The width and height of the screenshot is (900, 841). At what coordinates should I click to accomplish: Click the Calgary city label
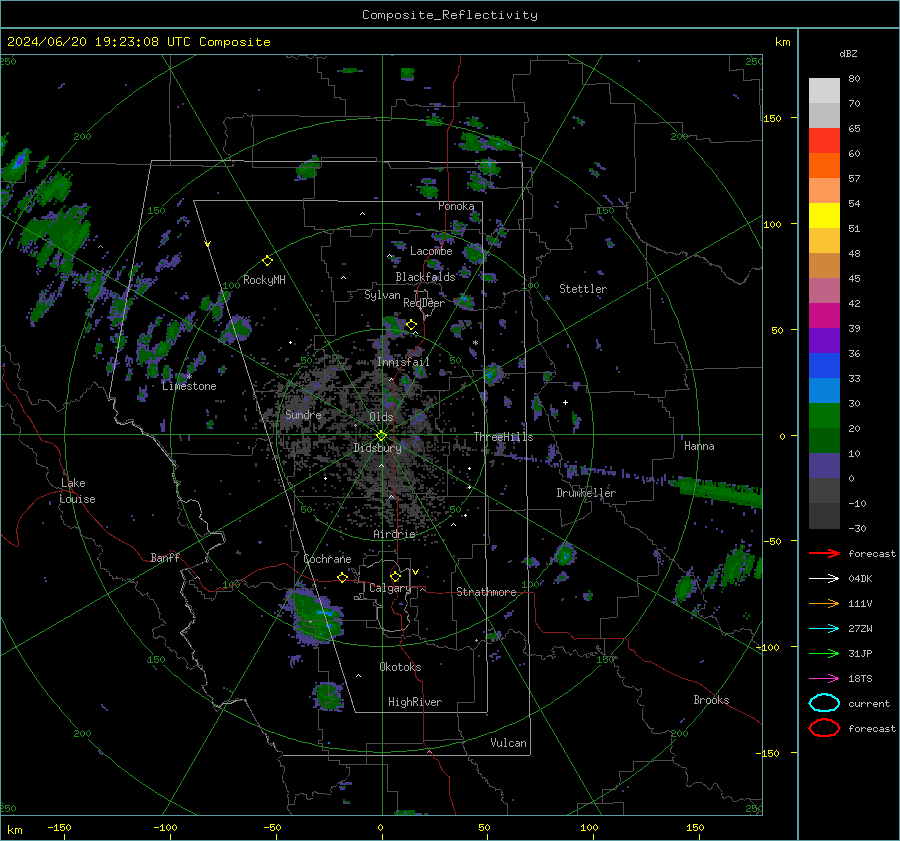[x=390, y=588]
